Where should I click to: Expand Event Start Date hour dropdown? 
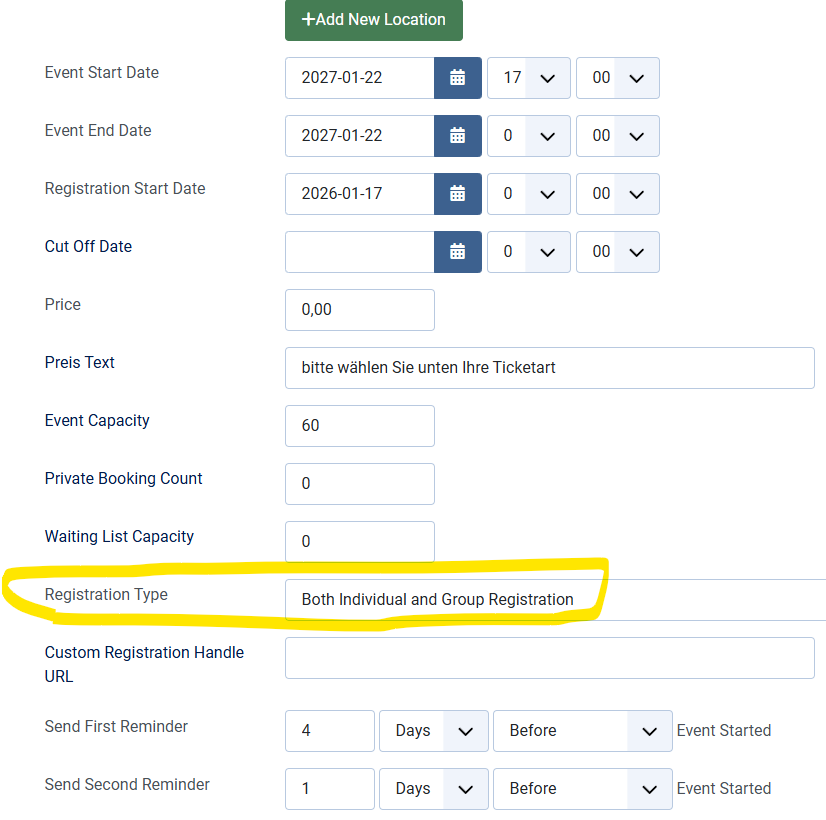click(528, 78)
